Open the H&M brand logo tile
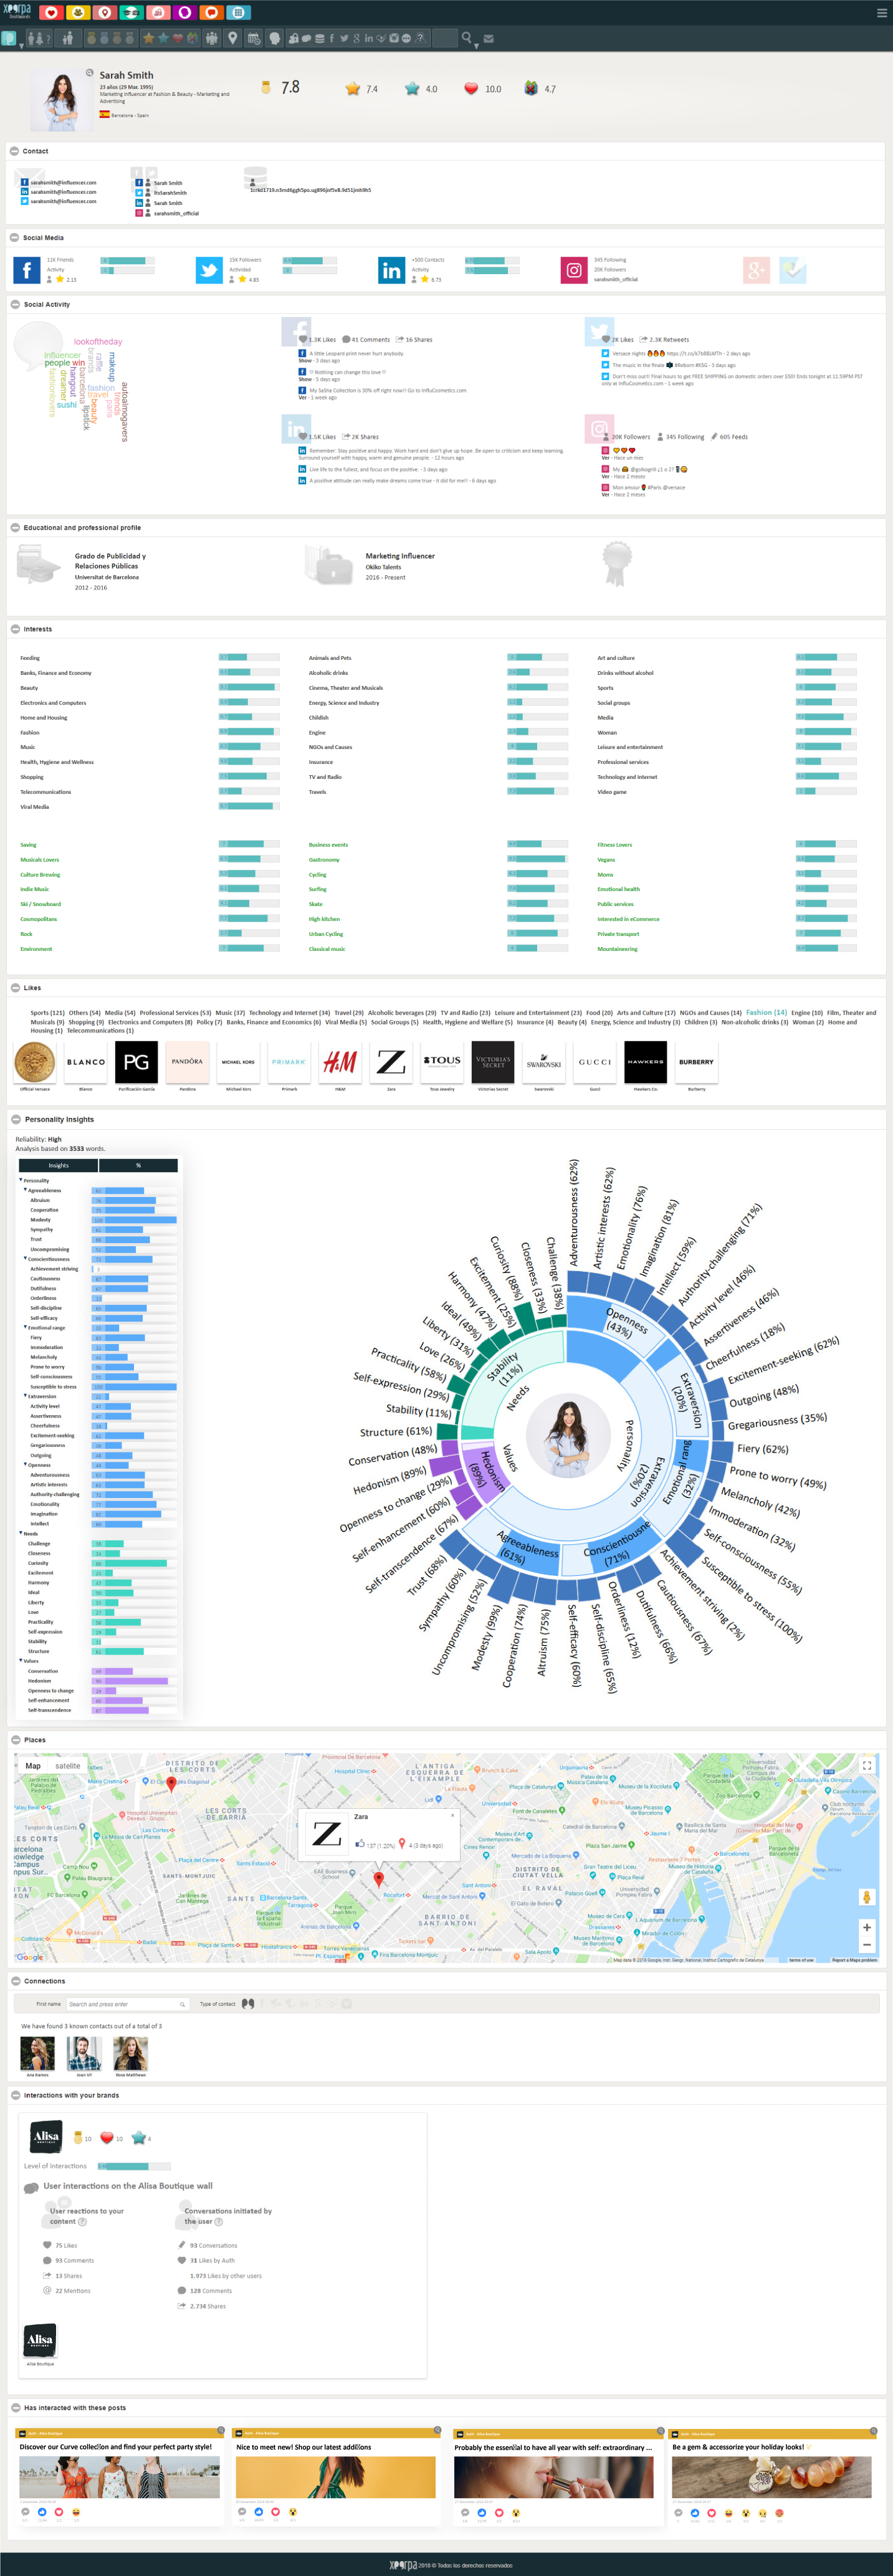This screenshot has width=893, height=2576. pyautogui.click(x=340, y=1062)
